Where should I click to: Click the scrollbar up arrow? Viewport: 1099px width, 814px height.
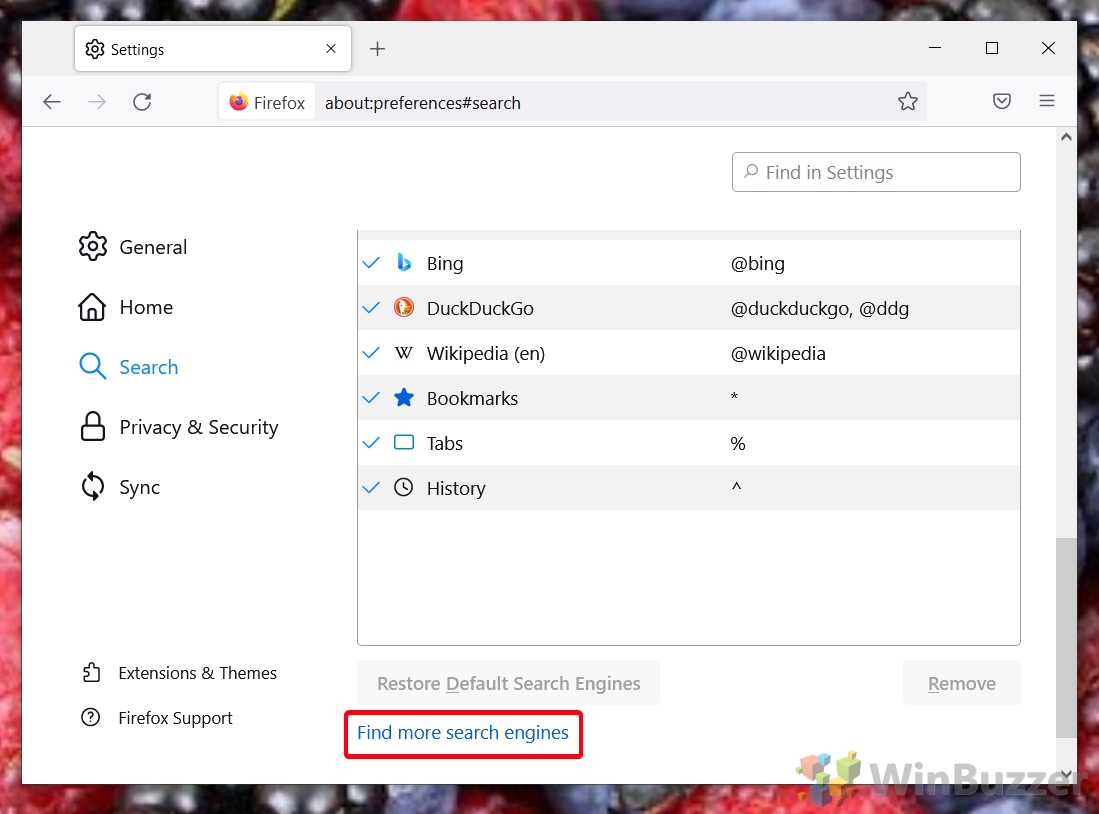1066,137
